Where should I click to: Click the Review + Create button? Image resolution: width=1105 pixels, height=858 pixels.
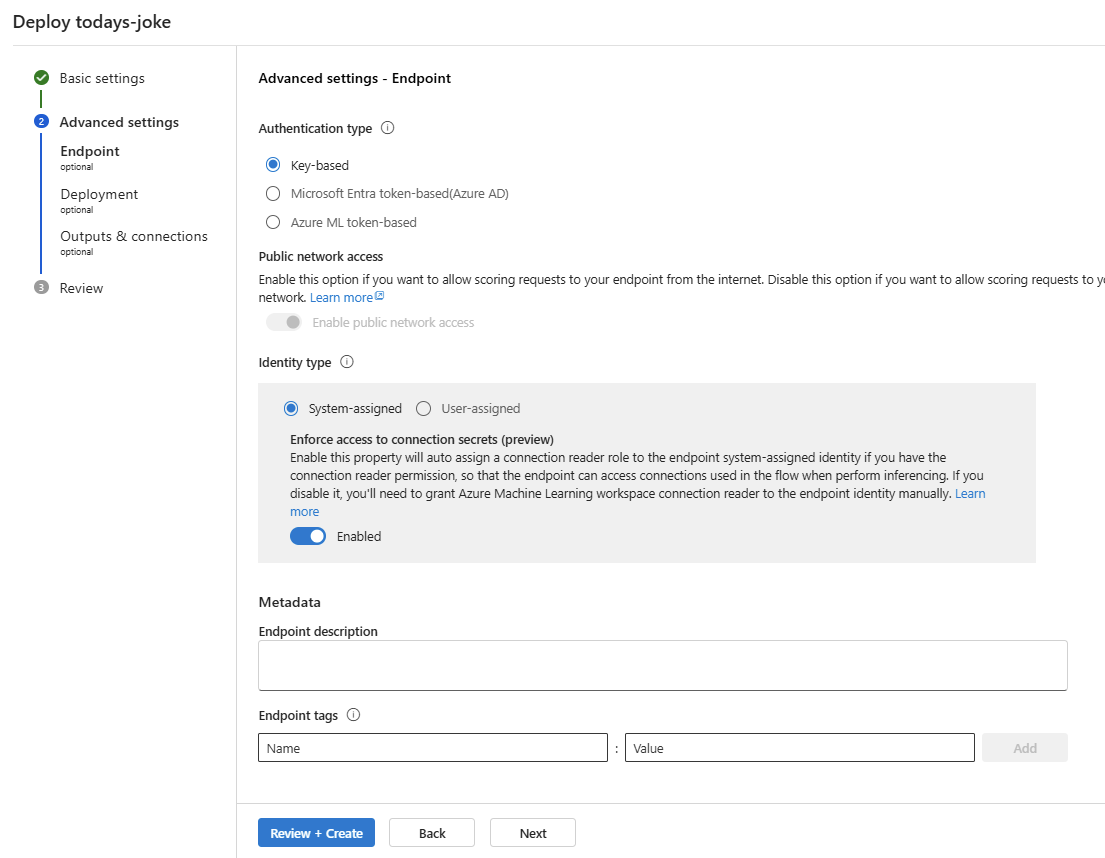tap(316, 833)
